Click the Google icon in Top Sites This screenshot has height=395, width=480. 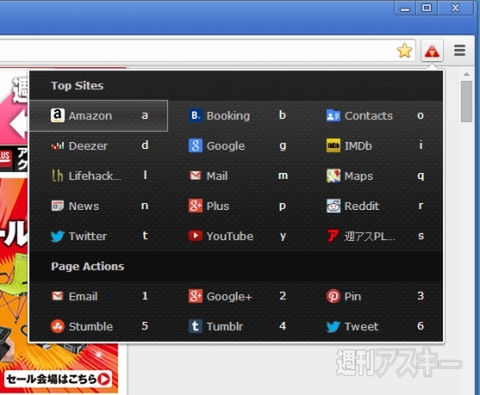point(195,146)
